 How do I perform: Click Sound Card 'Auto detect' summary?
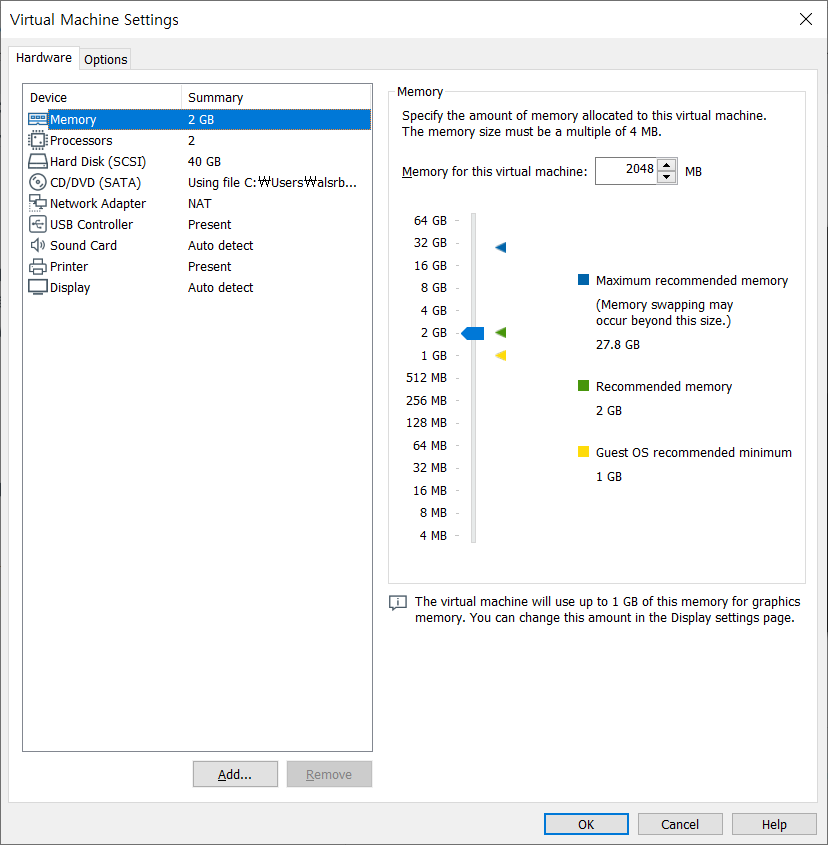tap(220, 245)
